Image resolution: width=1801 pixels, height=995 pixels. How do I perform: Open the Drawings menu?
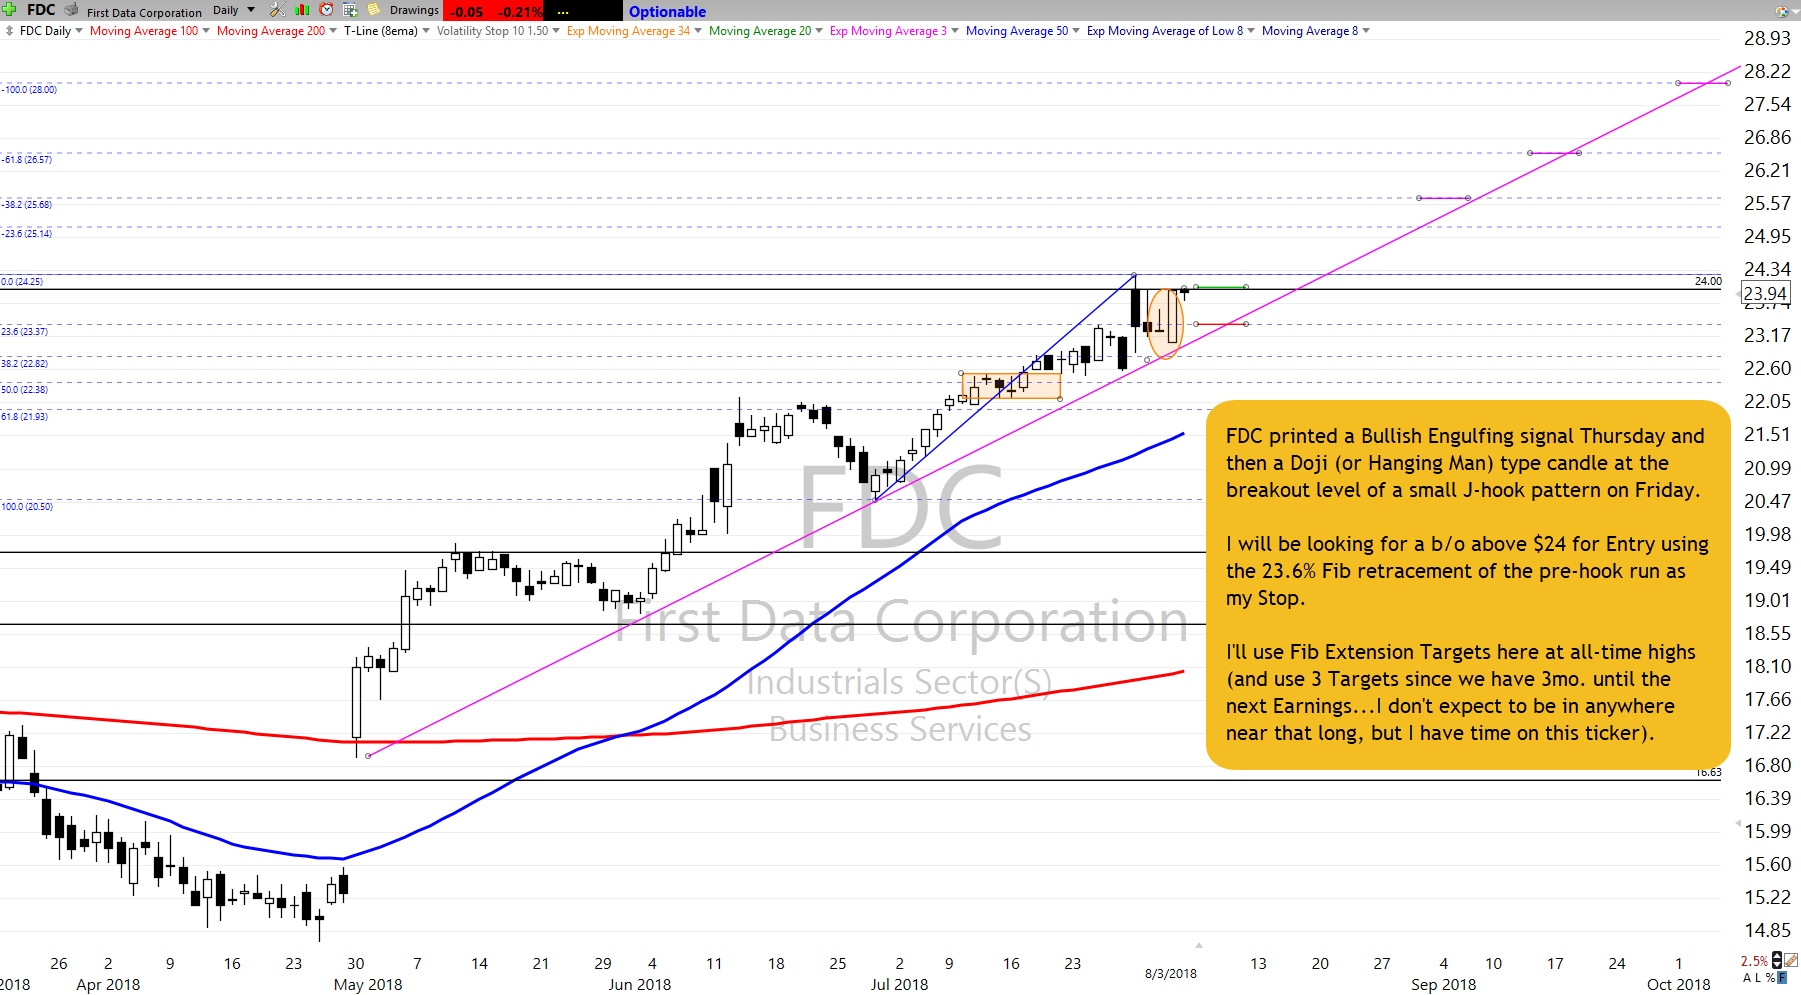click(414, 10)
